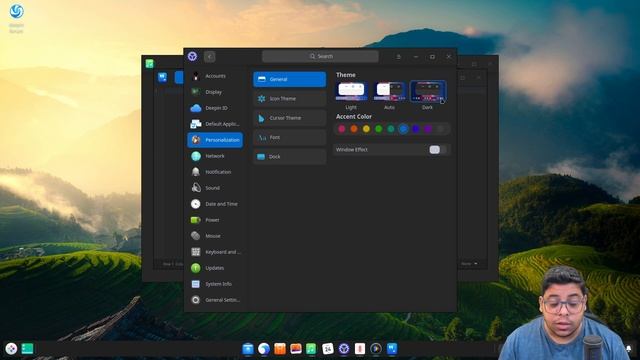The width and height of the screenshot is (640, 360).
Task: Open the notification bell in dock tray
Action: [x=629, y=349]
